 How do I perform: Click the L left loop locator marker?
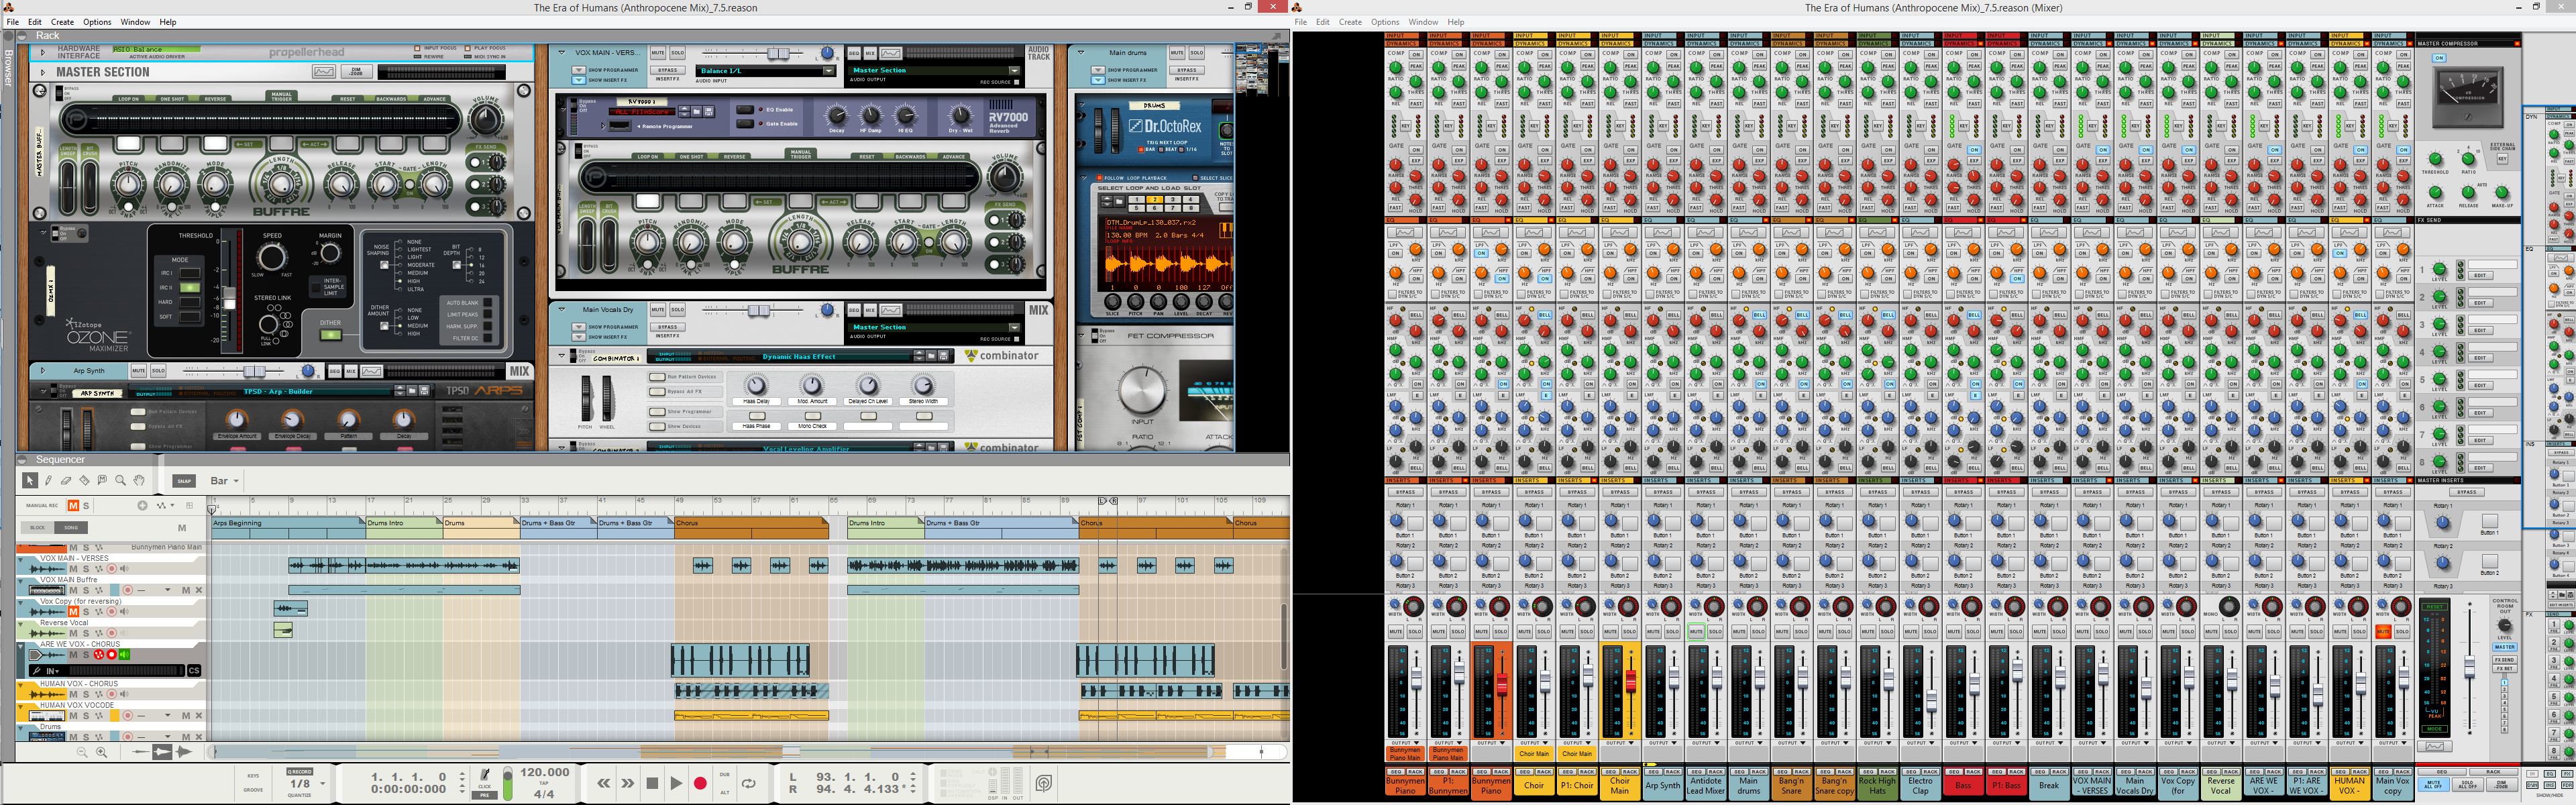[1103, 501]
